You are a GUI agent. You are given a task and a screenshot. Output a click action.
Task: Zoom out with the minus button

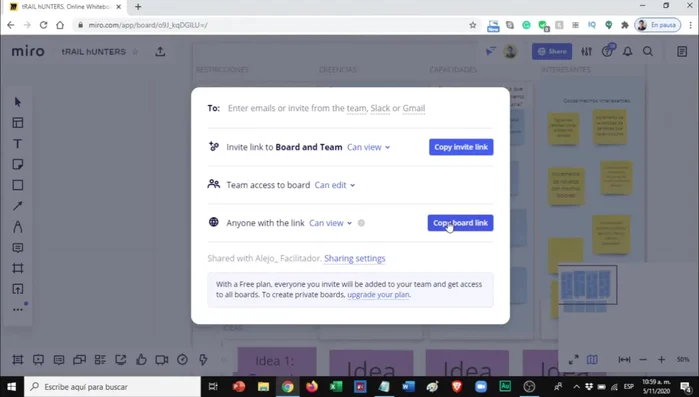[x=643, y=360]
